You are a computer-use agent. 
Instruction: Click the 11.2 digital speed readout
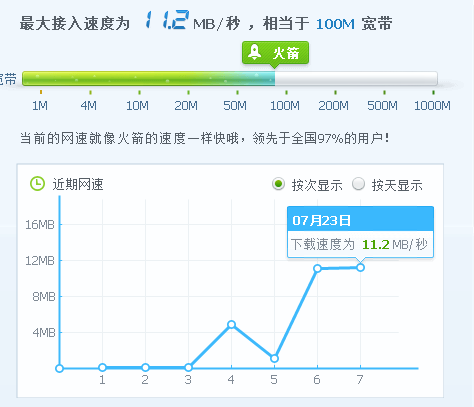point(167,21)
